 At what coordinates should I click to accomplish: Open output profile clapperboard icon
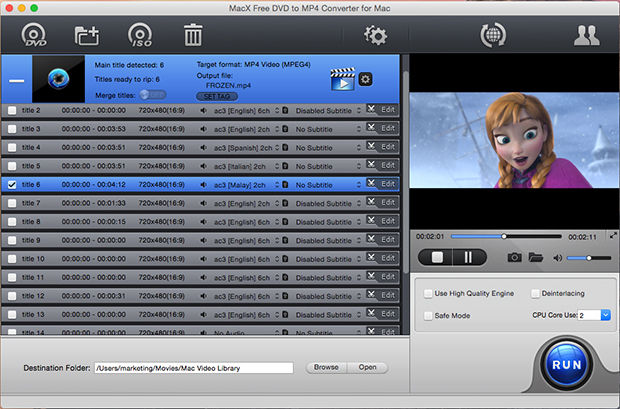point(342,80)
